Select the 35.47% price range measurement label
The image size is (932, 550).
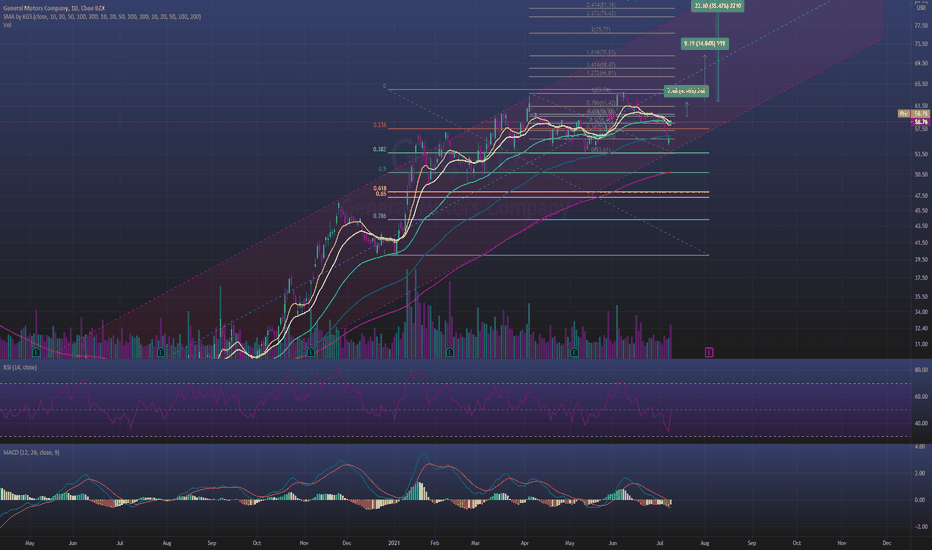click(717, 5)
